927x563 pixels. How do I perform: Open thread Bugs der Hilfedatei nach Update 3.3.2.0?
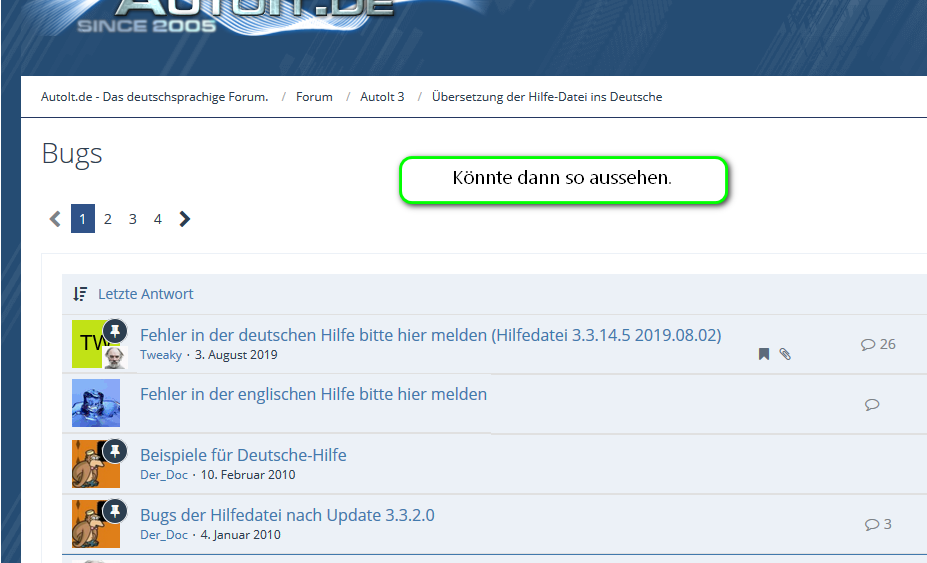tap(287, 515)
